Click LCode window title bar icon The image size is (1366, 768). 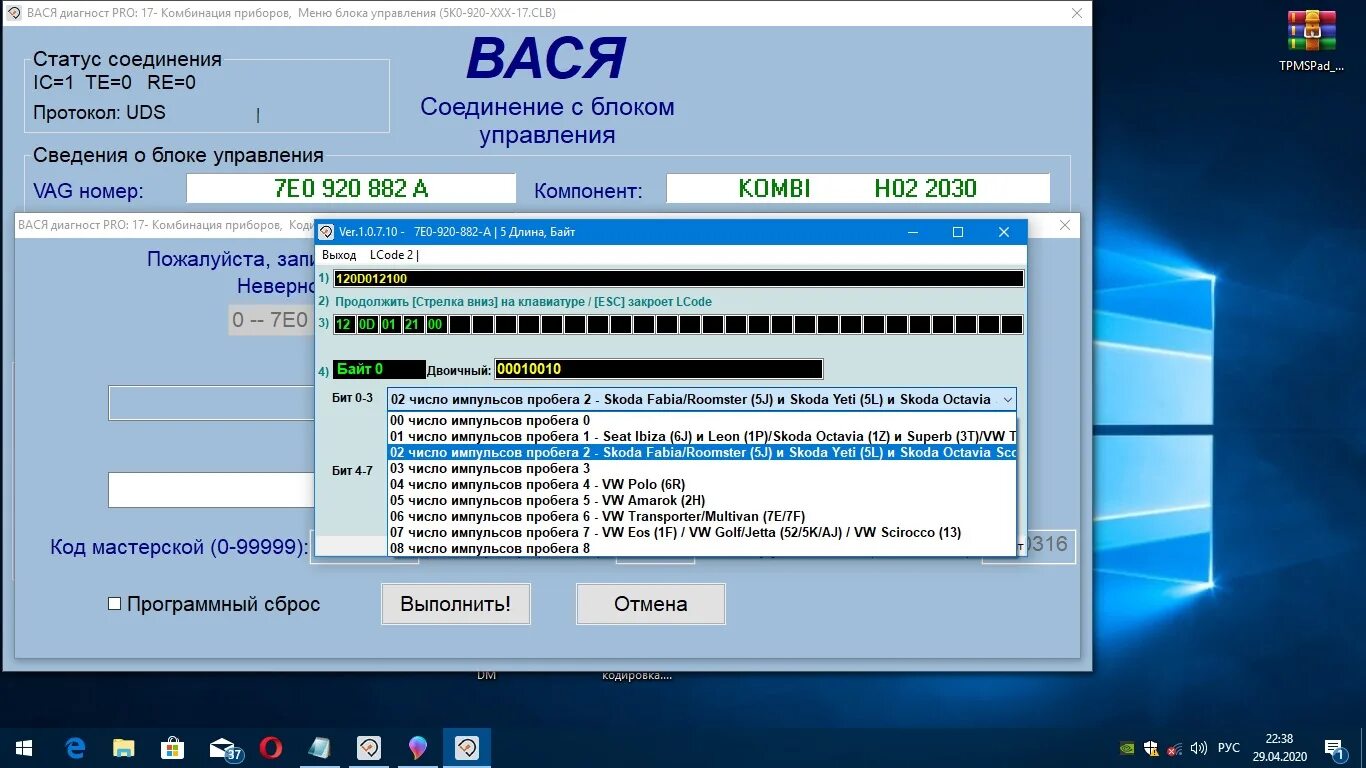[326, 232]
